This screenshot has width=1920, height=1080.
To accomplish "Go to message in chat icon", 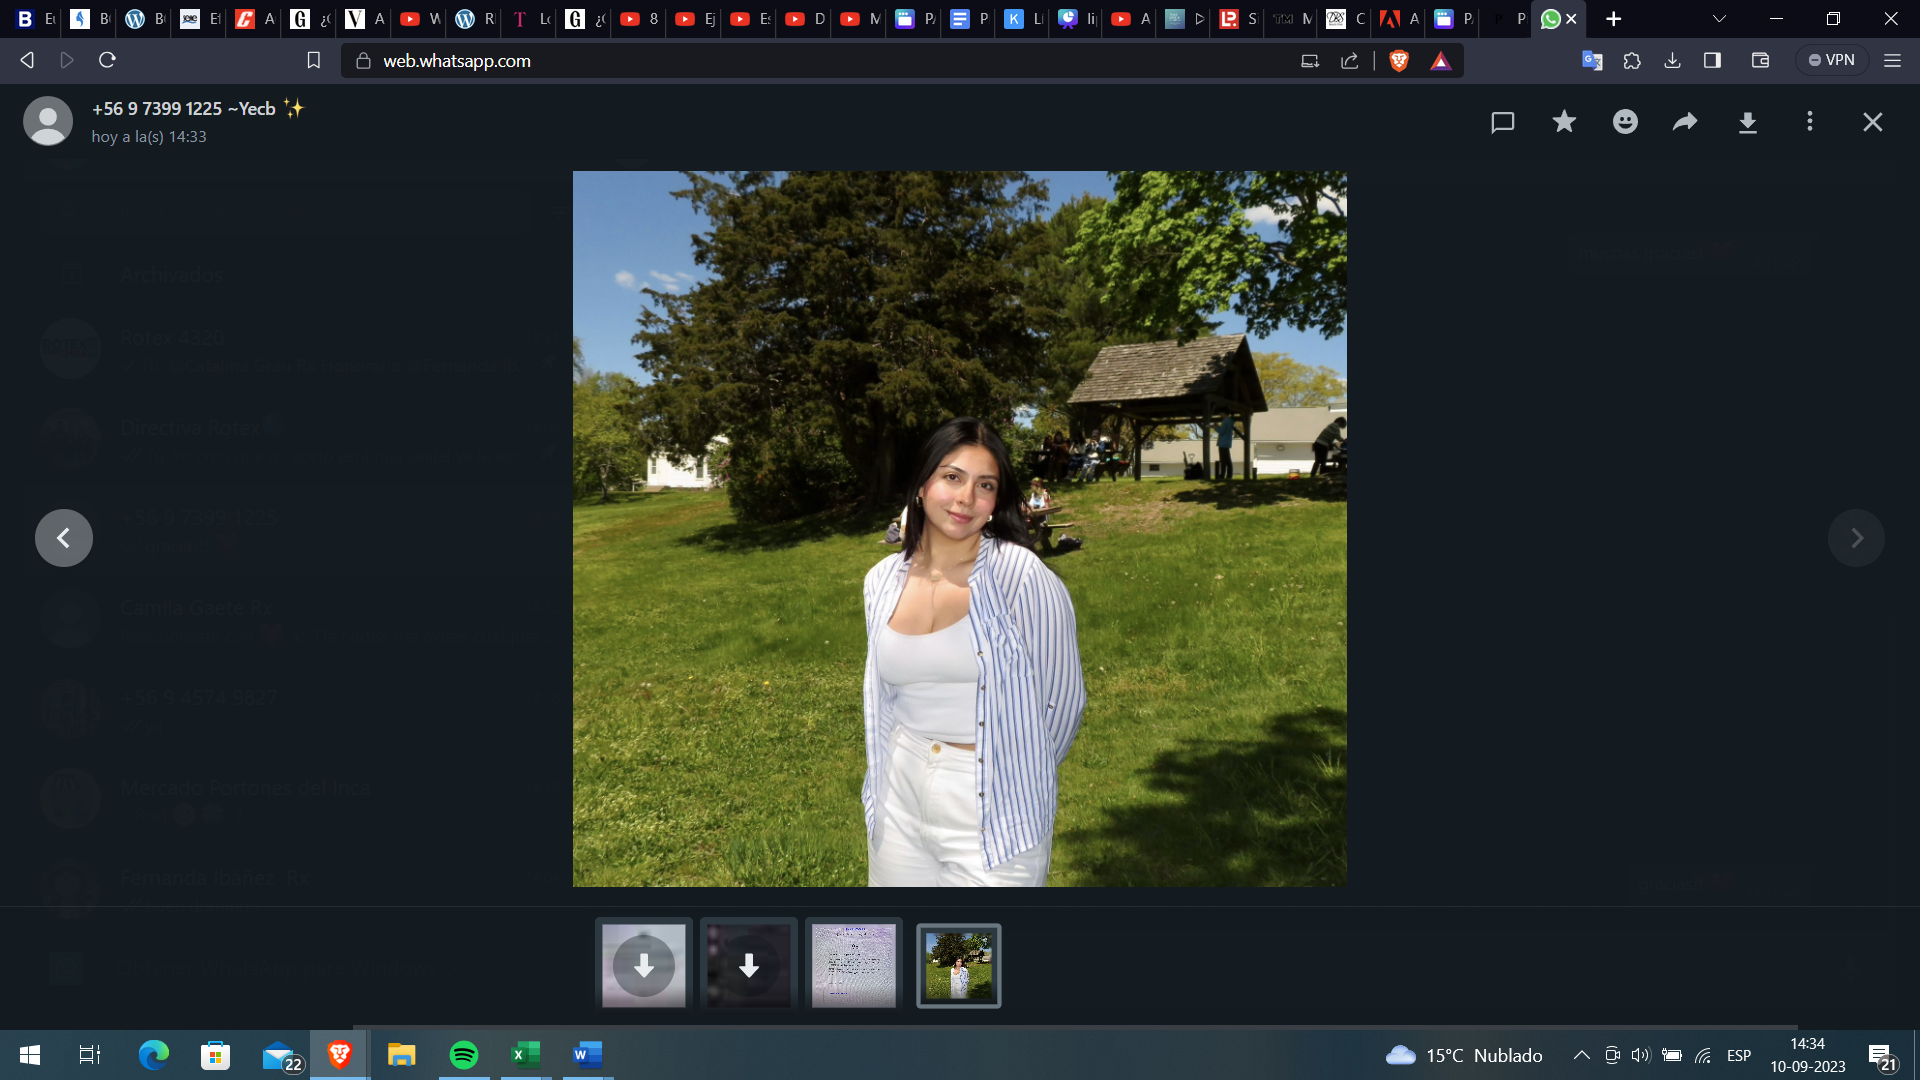I will [x=1502, y=122].
